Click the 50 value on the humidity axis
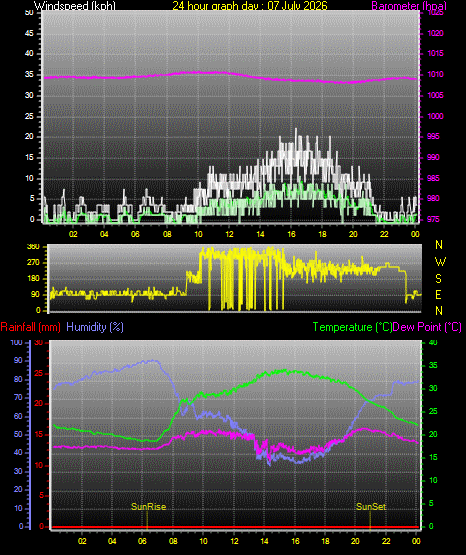 pos(18,434)
